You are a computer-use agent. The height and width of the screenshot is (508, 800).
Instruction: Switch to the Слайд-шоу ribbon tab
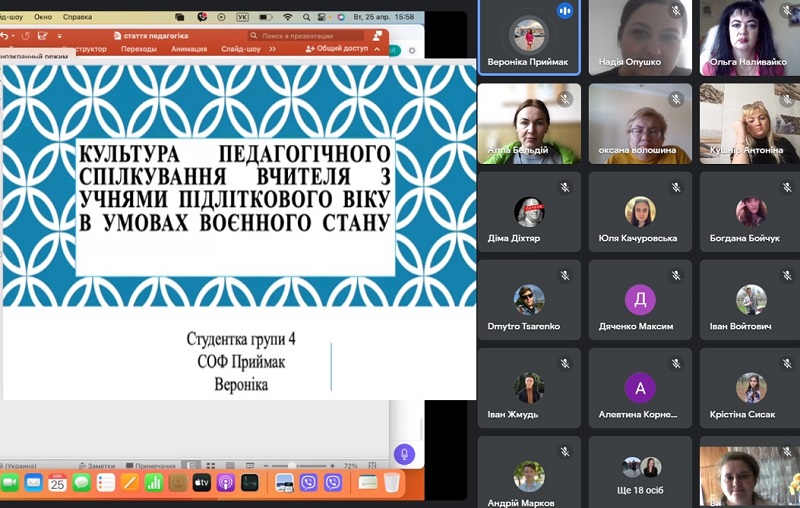(241, 49)
